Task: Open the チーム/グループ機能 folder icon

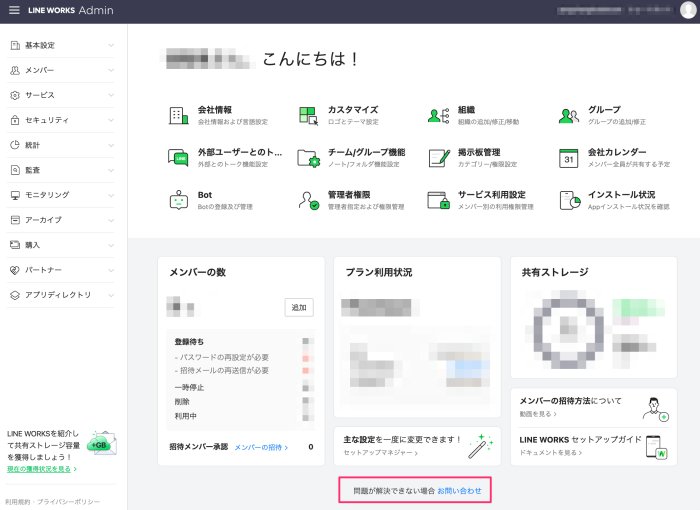Action: 308,158
